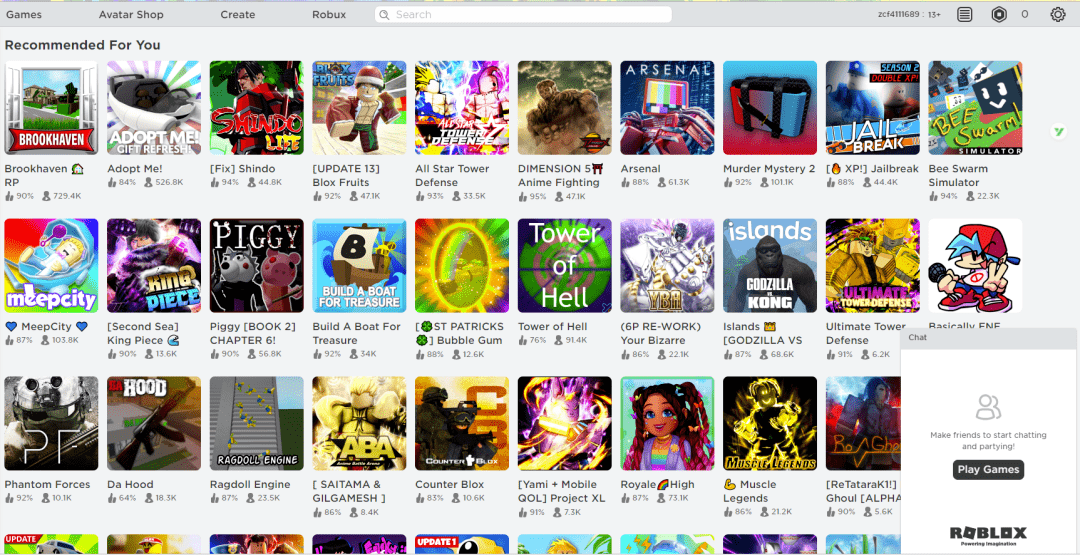Image resolution: width=1080 pixels, height=555 pixels.
Task: Click the Counter Blox title text
Action: click(x=449, y=484)
